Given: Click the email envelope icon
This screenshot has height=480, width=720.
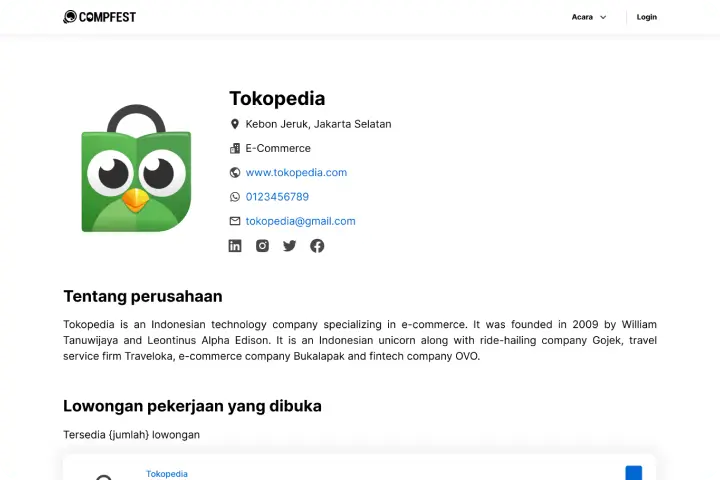Looking at the screenshot, I should click(x=235, y=221).
